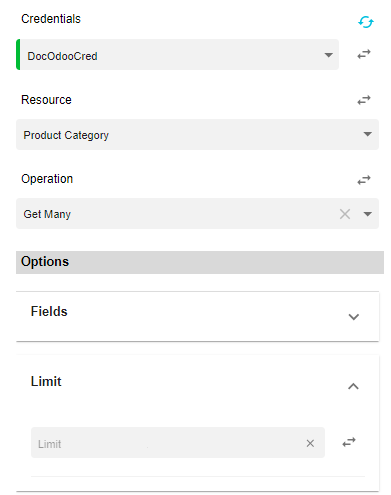Refresh the credentials list icon

pos(366,22)
